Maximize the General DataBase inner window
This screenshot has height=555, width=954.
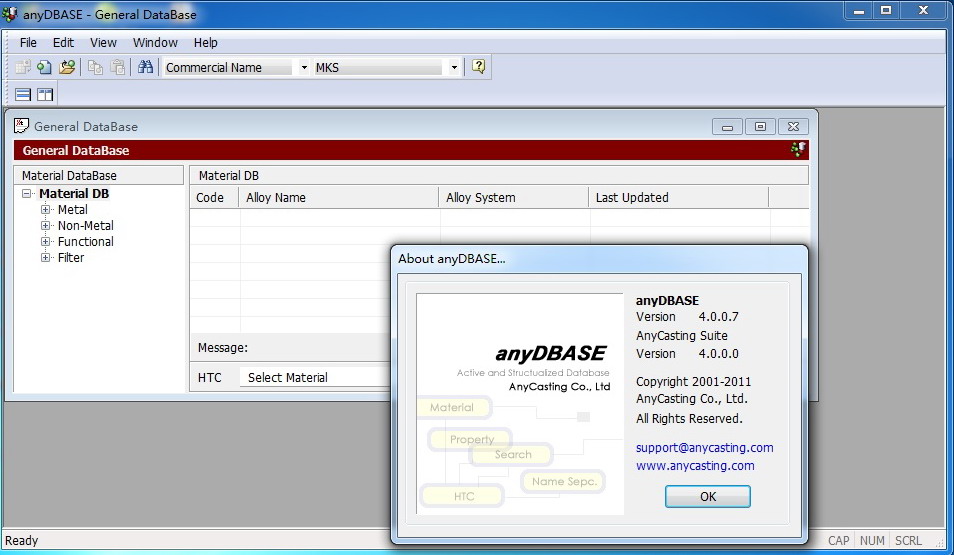760,127
